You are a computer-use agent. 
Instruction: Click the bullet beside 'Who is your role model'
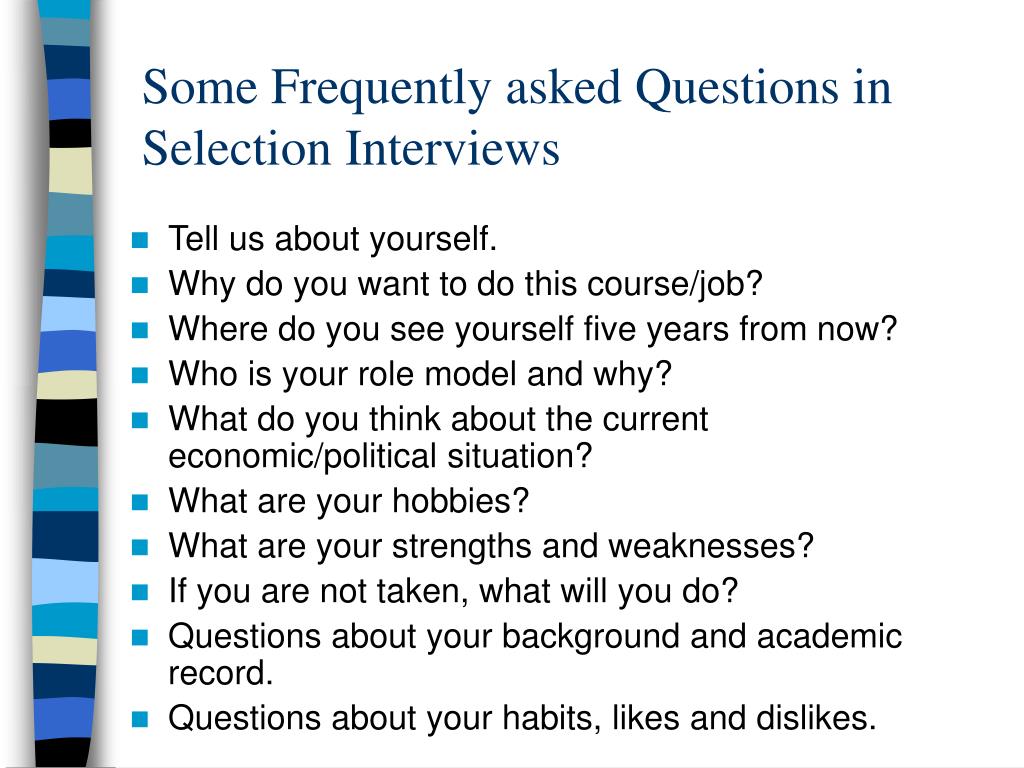tap(140, 375)
